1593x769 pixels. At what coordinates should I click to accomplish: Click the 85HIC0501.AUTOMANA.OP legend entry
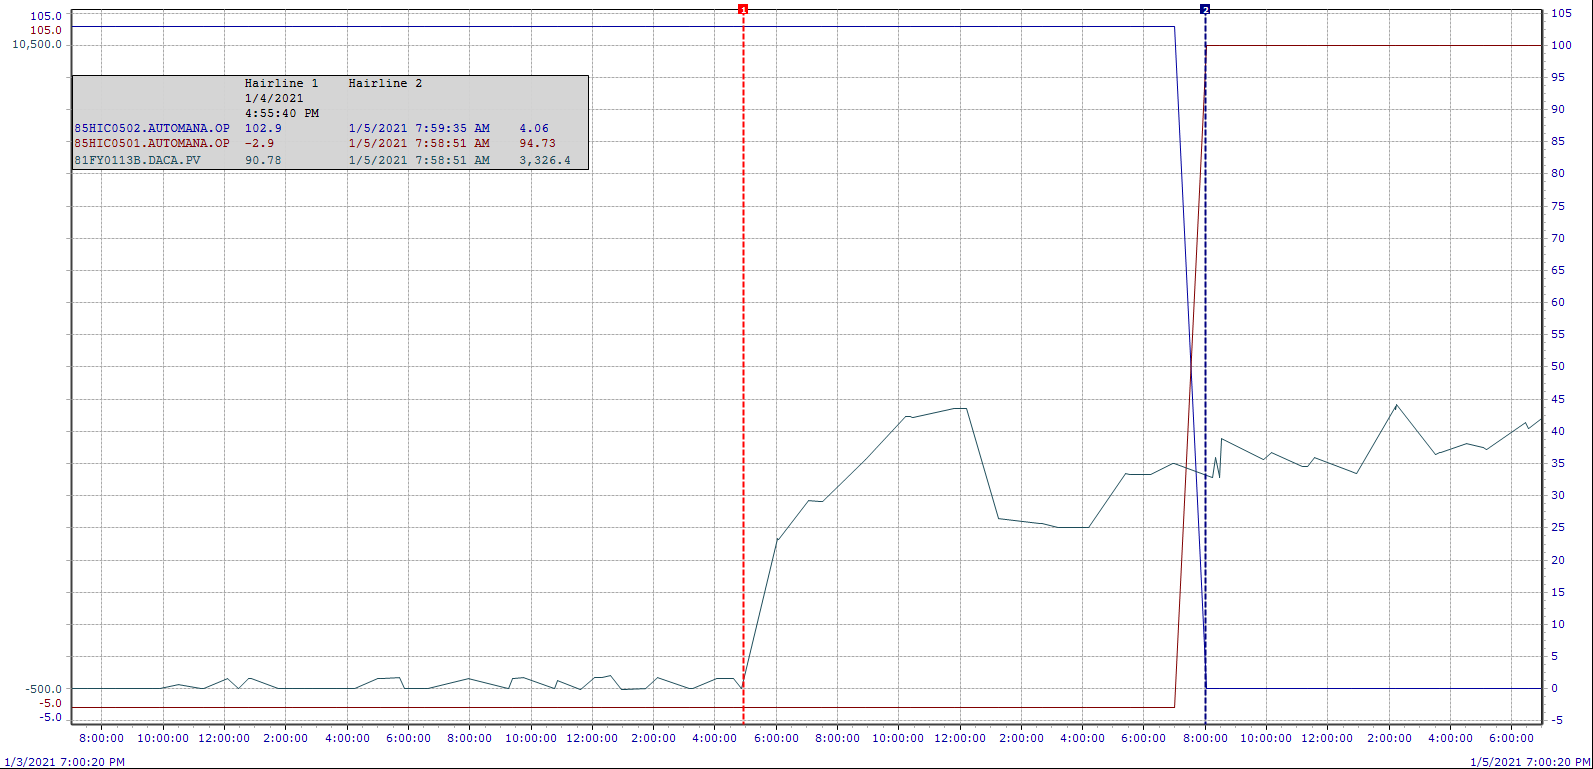[x=152, y=143]
